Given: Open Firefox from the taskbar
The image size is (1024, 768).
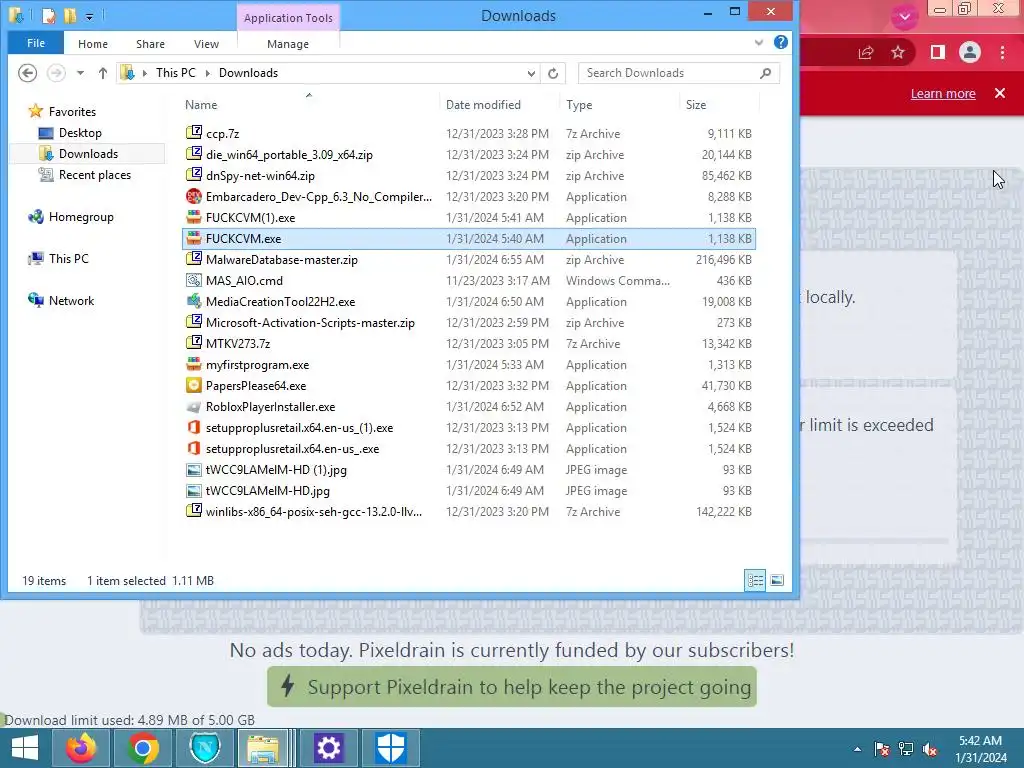Looking at the screenshot, I should (81, 748).
